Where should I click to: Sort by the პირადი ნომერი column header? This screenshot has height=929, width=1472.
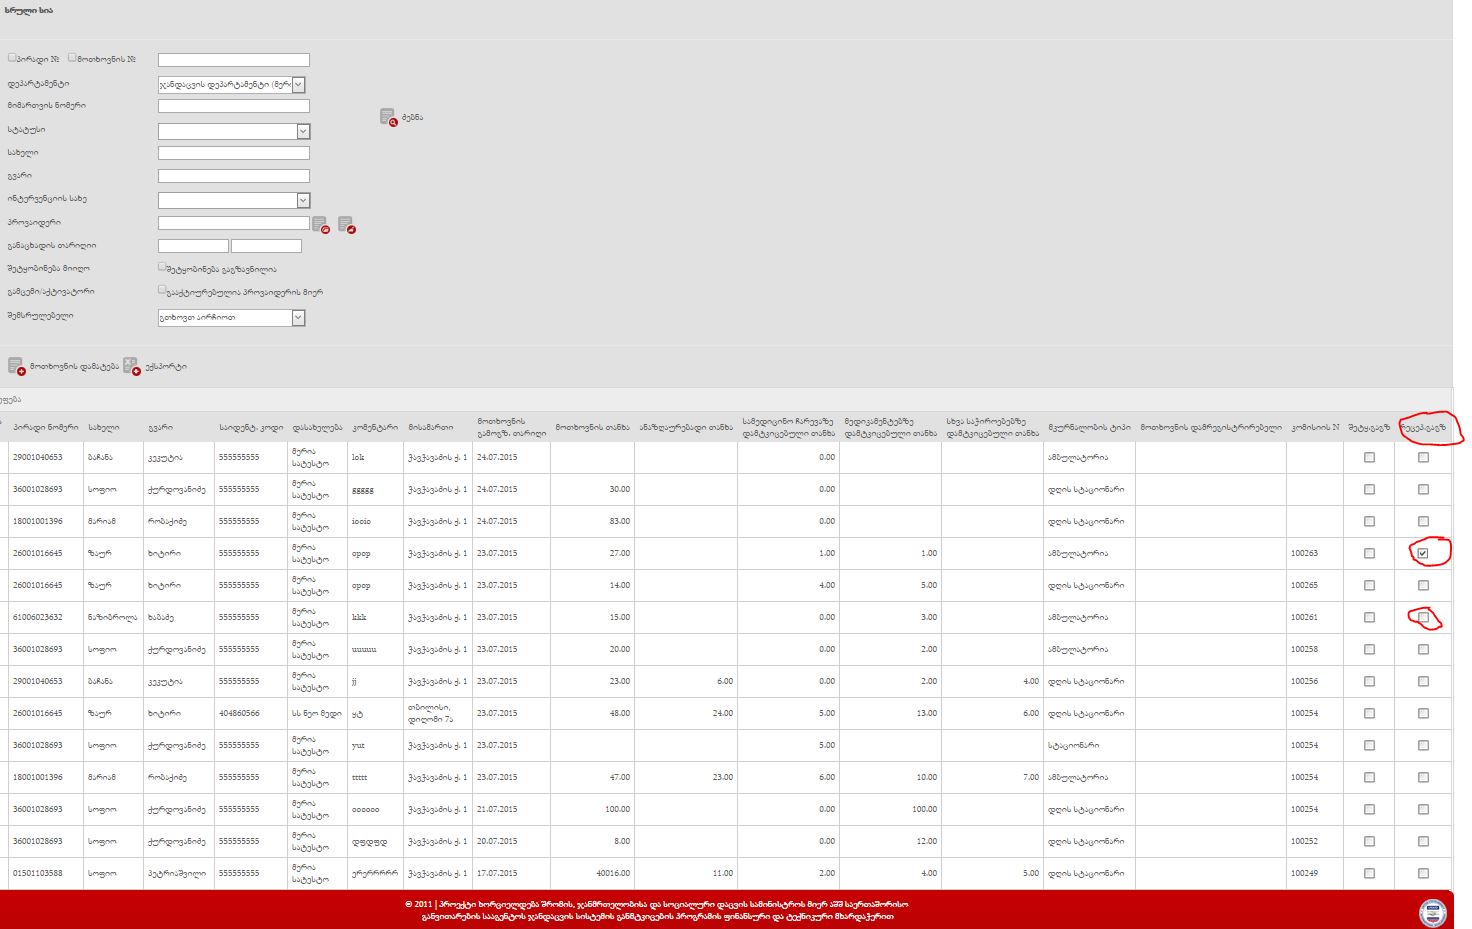point(45,427)
